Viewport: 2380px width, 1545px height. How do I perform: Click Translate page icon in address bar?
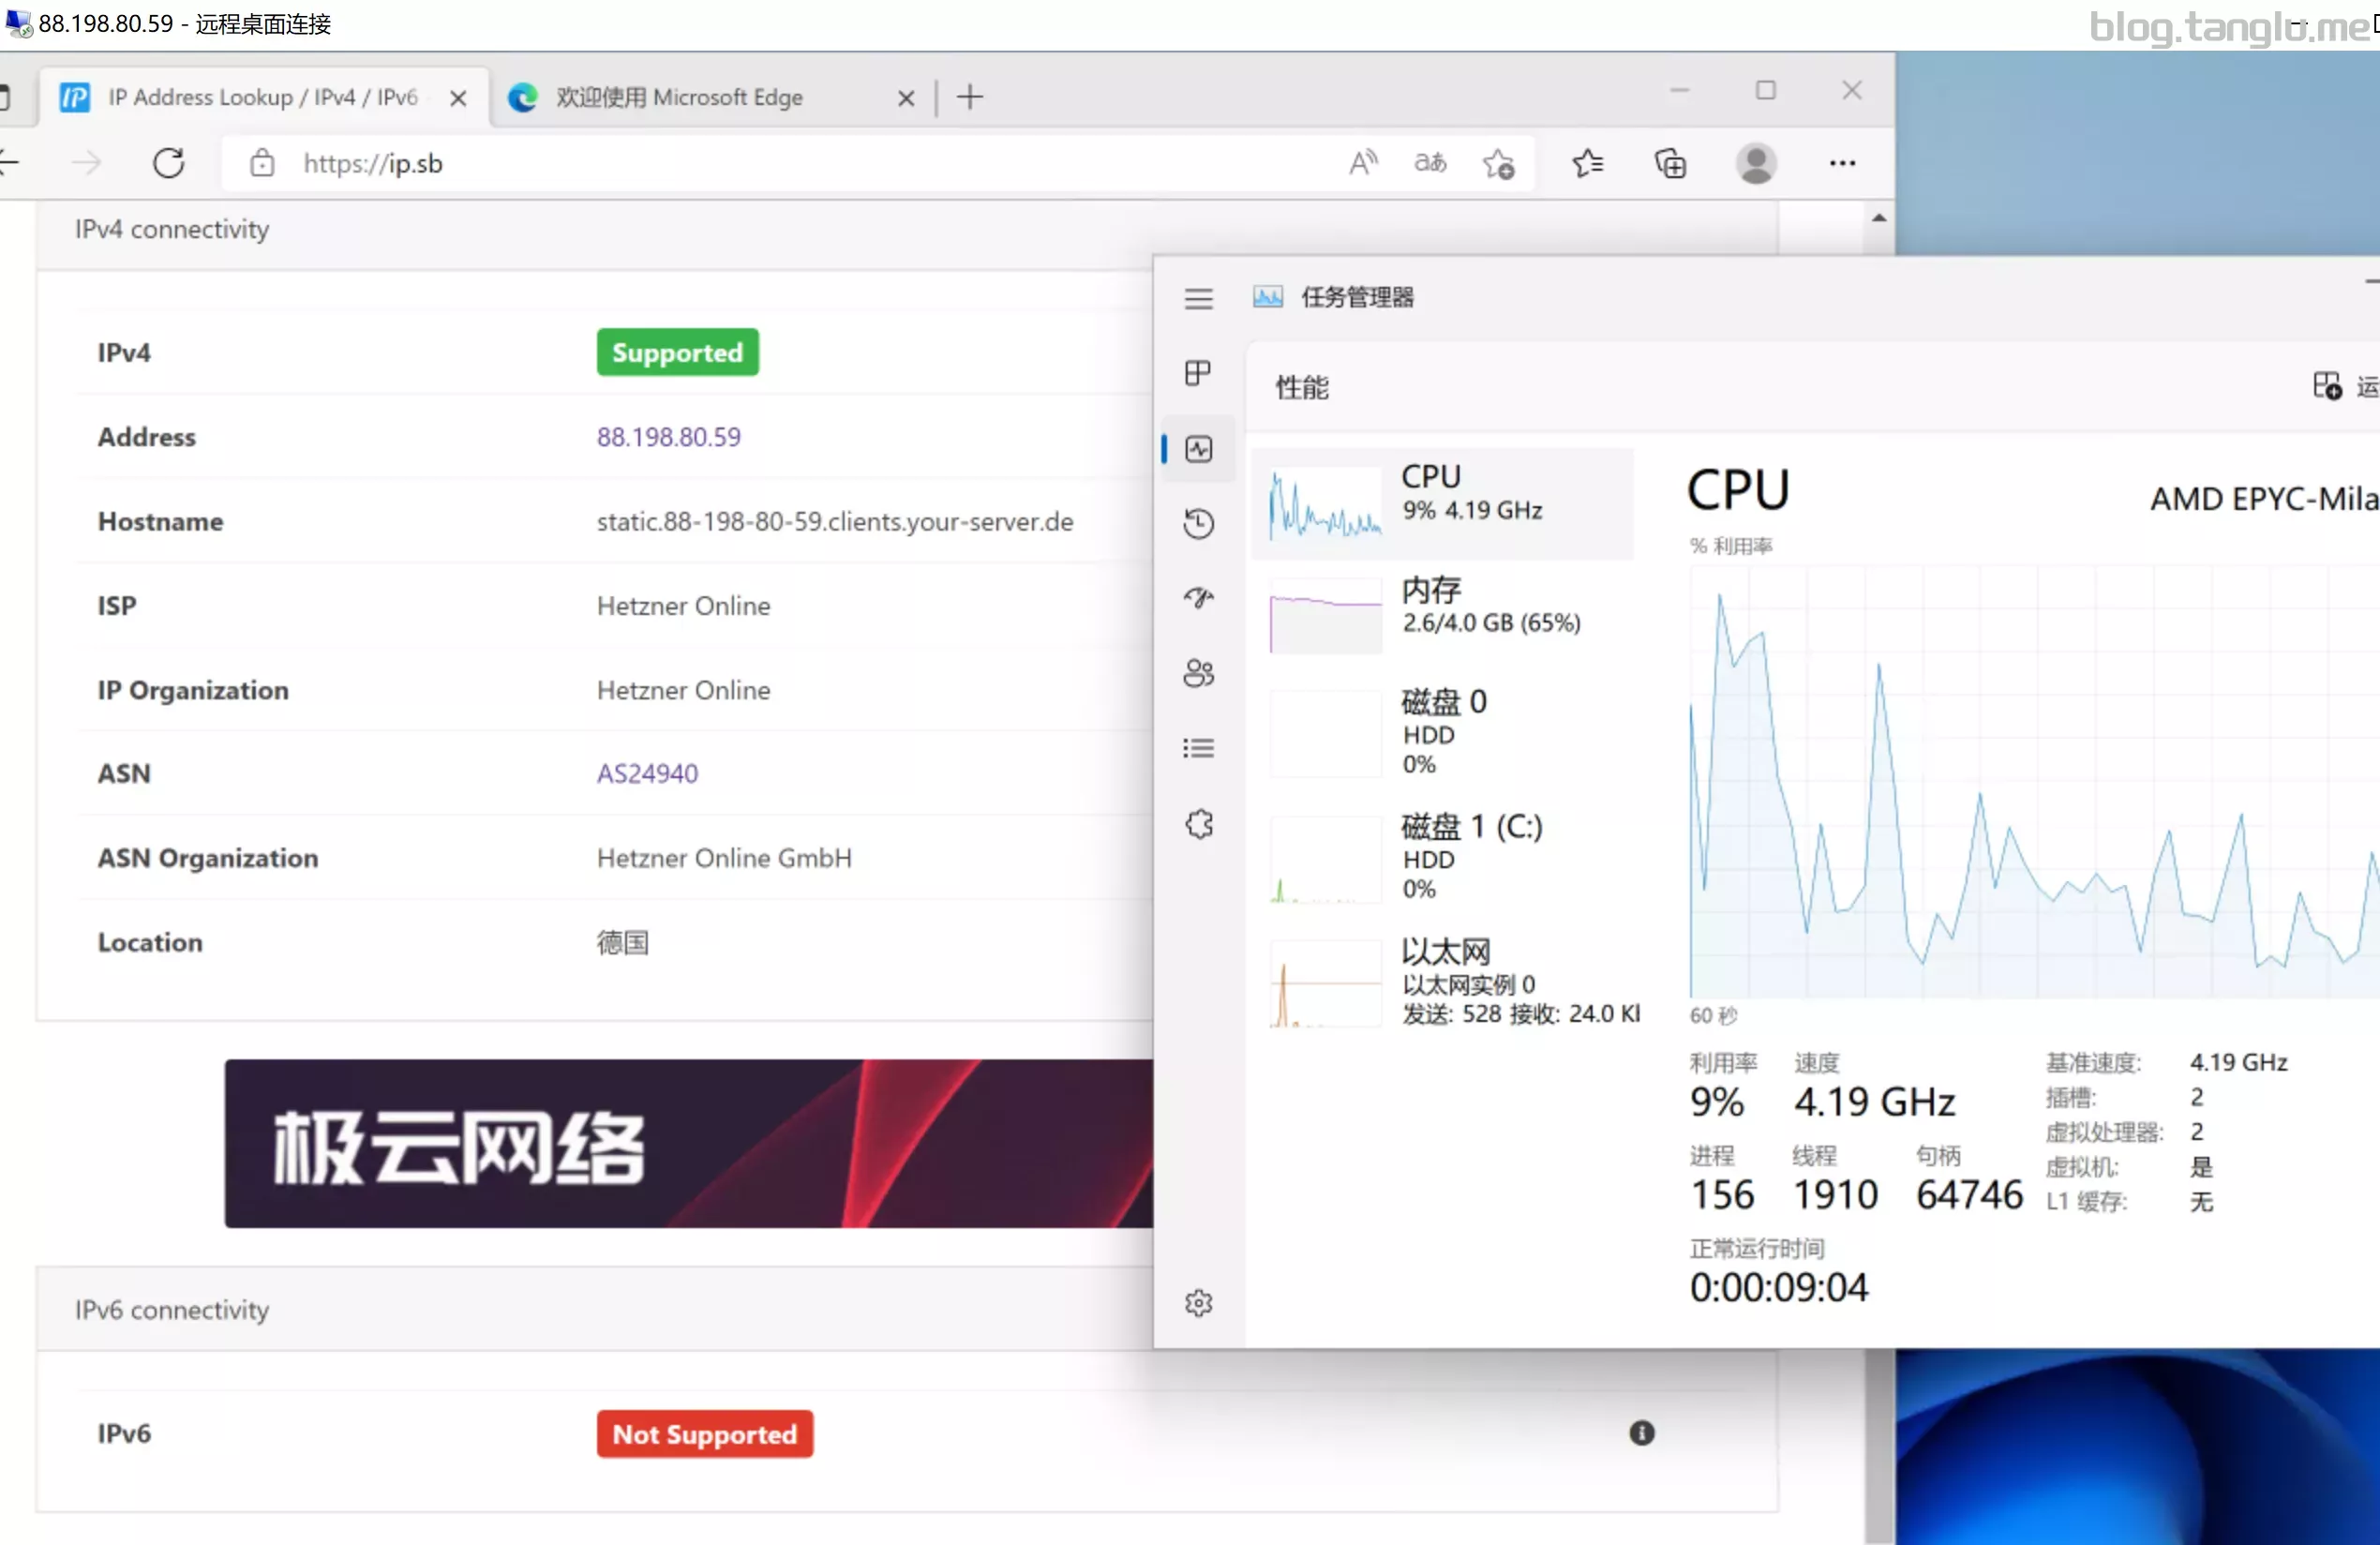(1430, 163)
